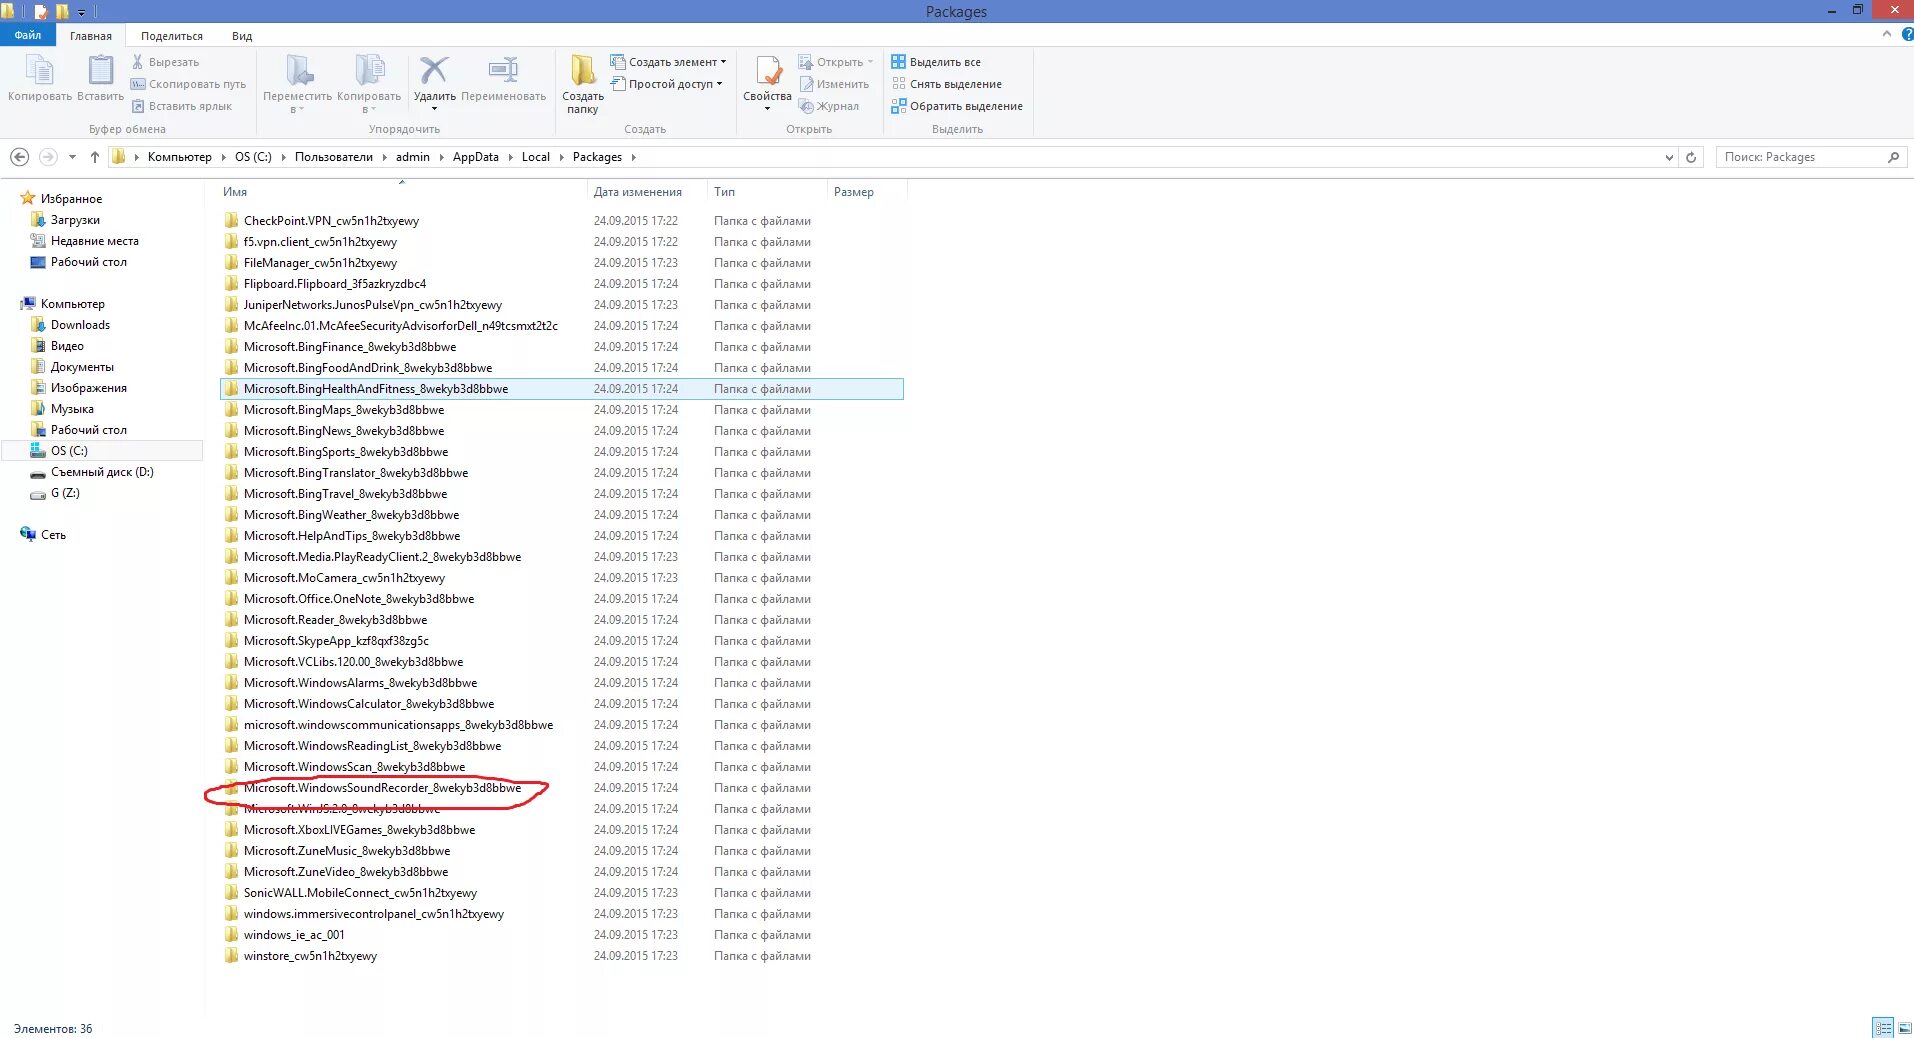Switch to the Поделиться ribbon tab
Screen dimensions: 1914x1038
[172, 36]
